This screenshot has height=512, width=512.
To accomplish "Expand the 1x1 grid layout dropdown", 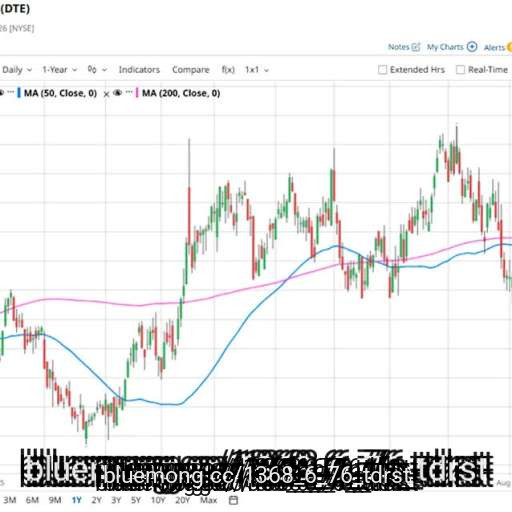I will [x=257, y=70].
